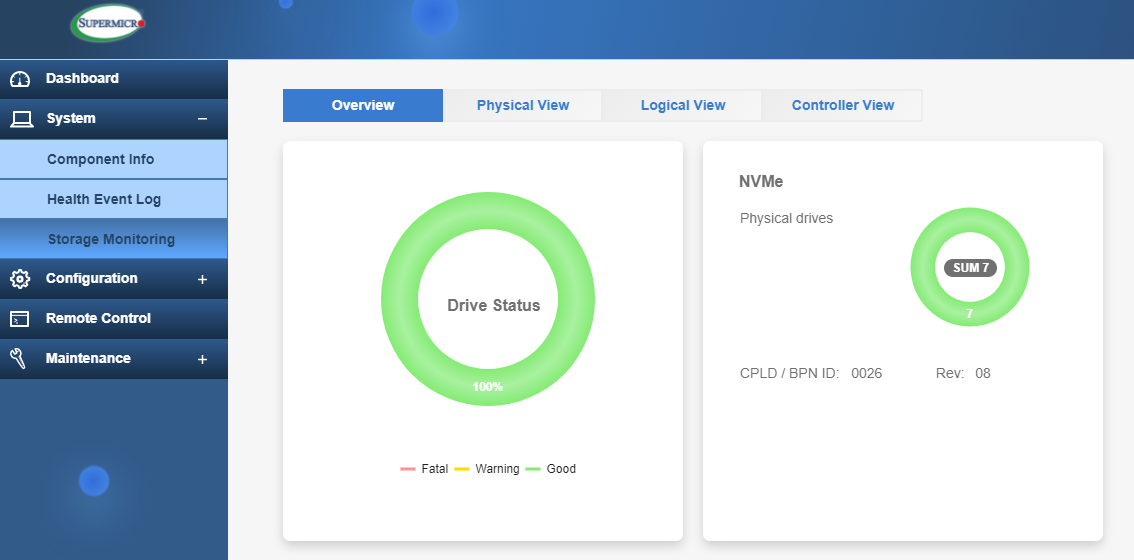Click the System laptop icon

(x=20, y=119)
